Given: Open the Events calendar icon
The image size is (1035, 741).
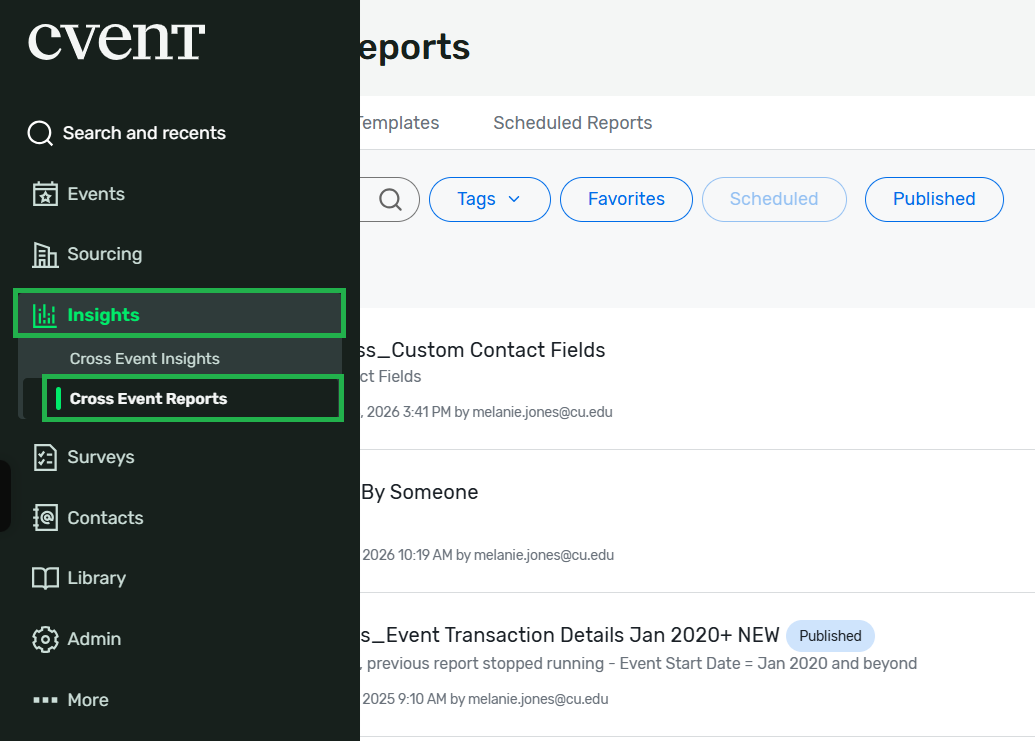Looking at the screenshot, I should [x=45, y=194].
